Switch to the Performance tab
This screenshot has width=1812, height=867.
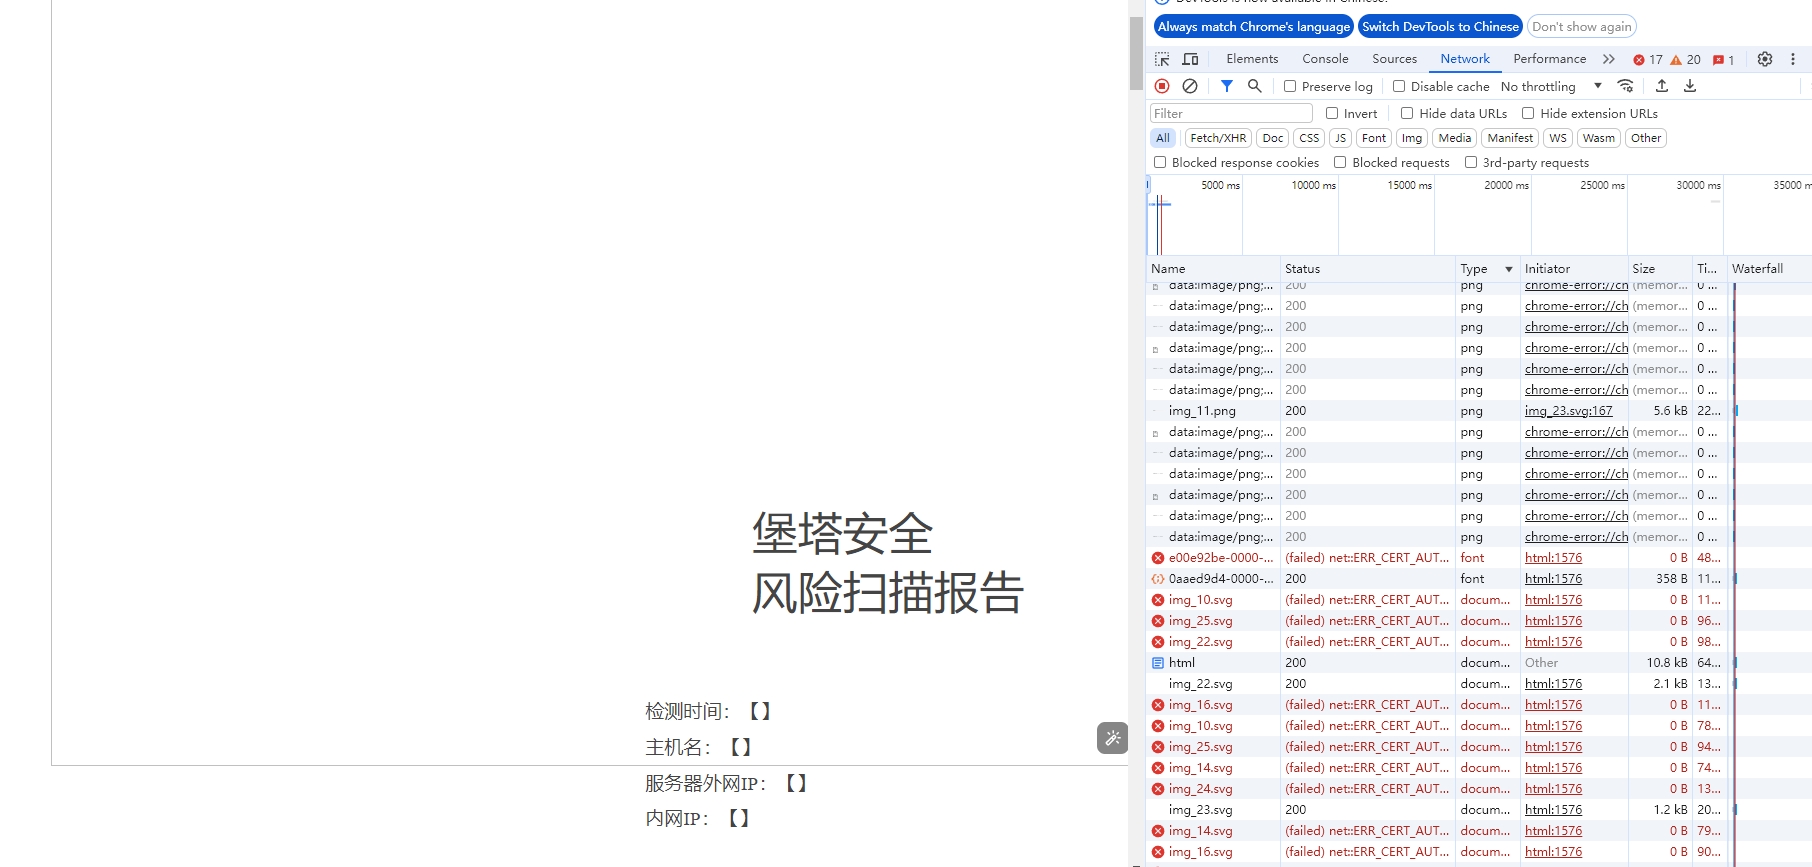(x=1549, y=59)
